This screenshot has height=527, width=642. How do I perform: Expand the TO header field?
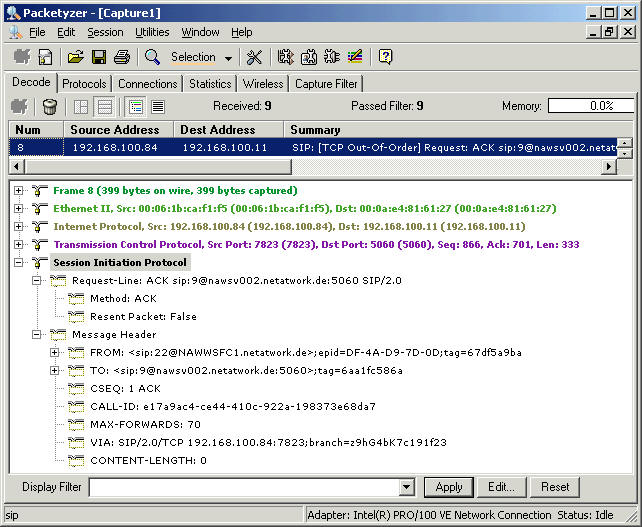[54, 371]
